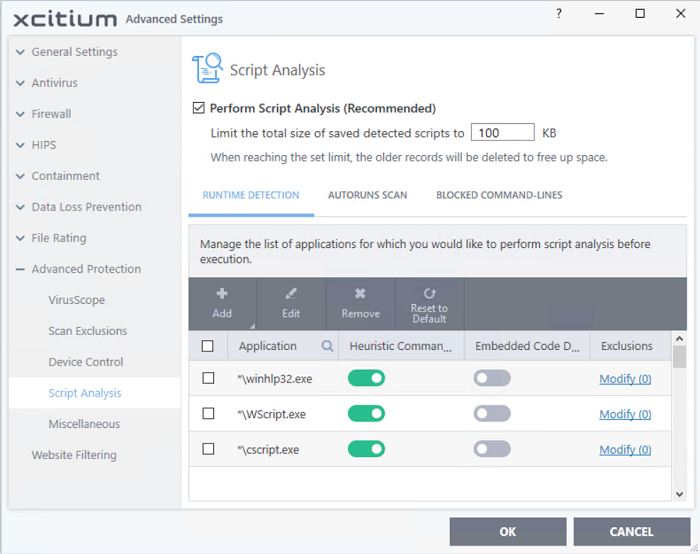Select the cscript.exe row checkbox
700x554 pixels.
click(208, 449)
